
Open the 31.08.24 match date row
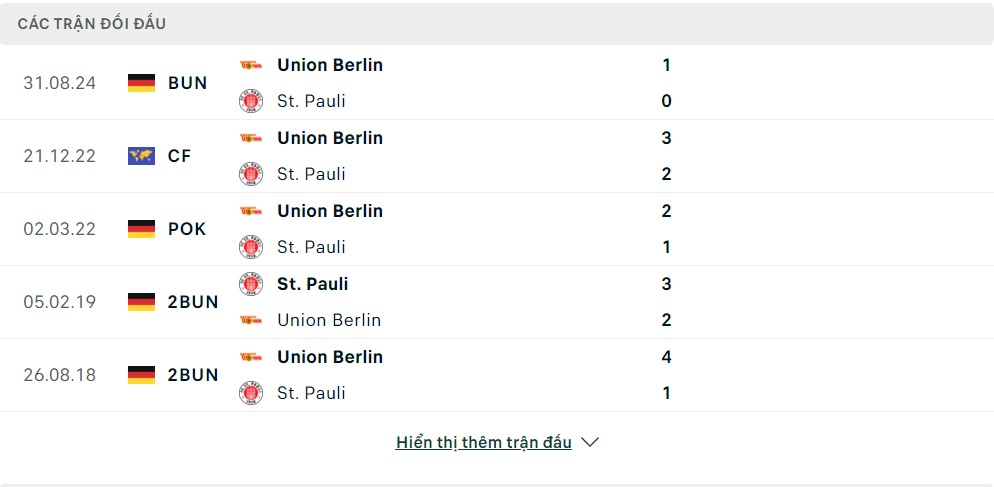497,83
